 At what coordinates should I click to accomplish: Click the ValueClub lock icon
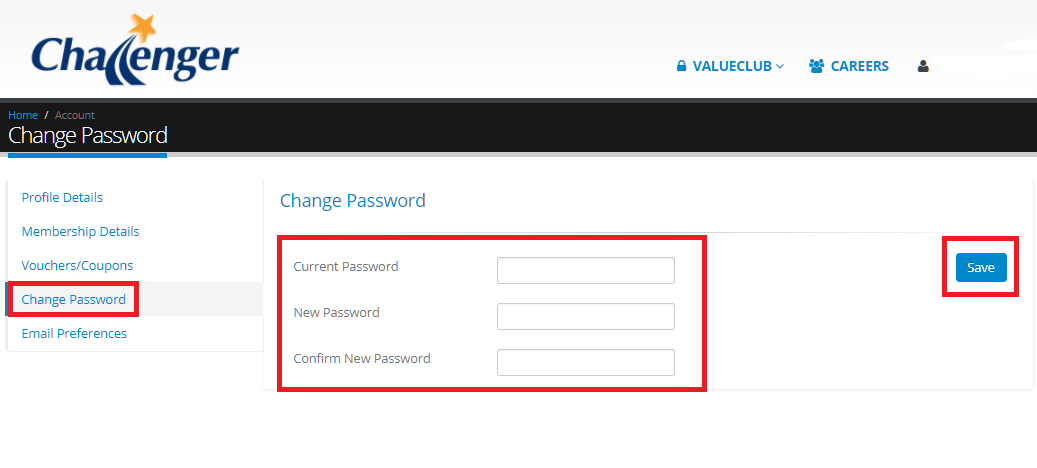(681, 66)
